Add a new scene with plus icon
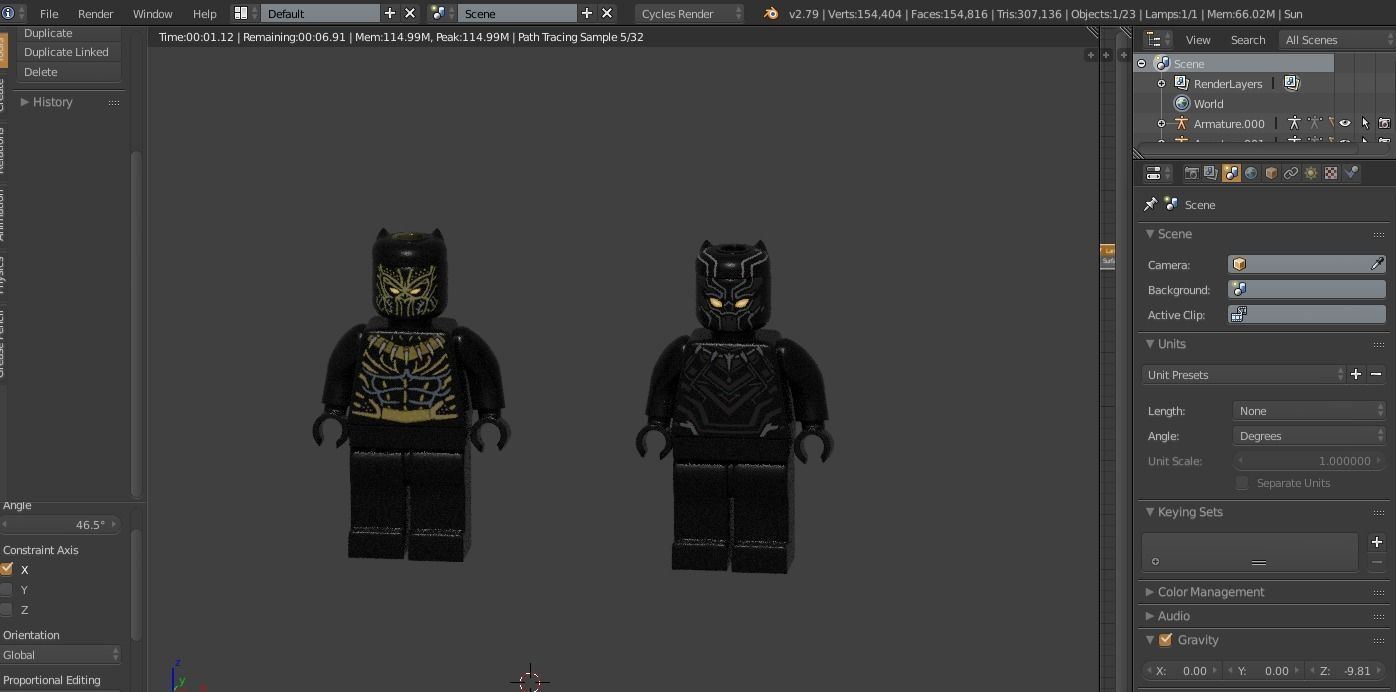 pos(587,13)
